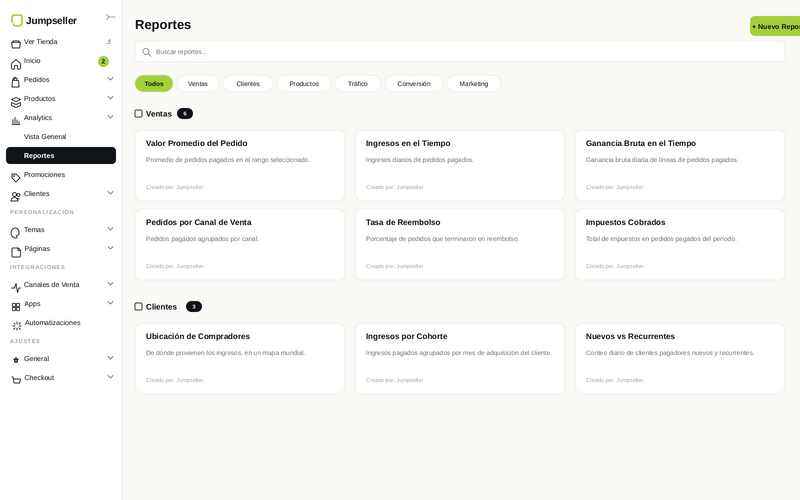Open Impuestos Cobrados report card
The width and height of the screenshot is (800, 500).
(680, 244)
